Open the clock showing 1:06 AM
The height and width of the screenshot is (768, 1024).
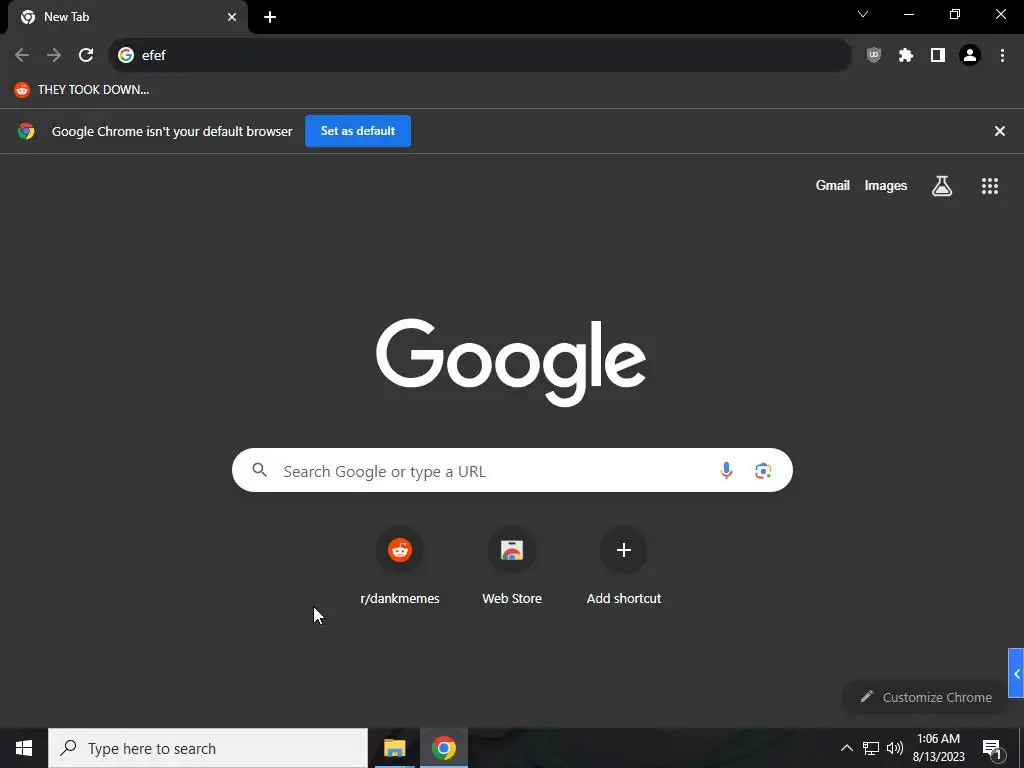click(x=938, y=748)
